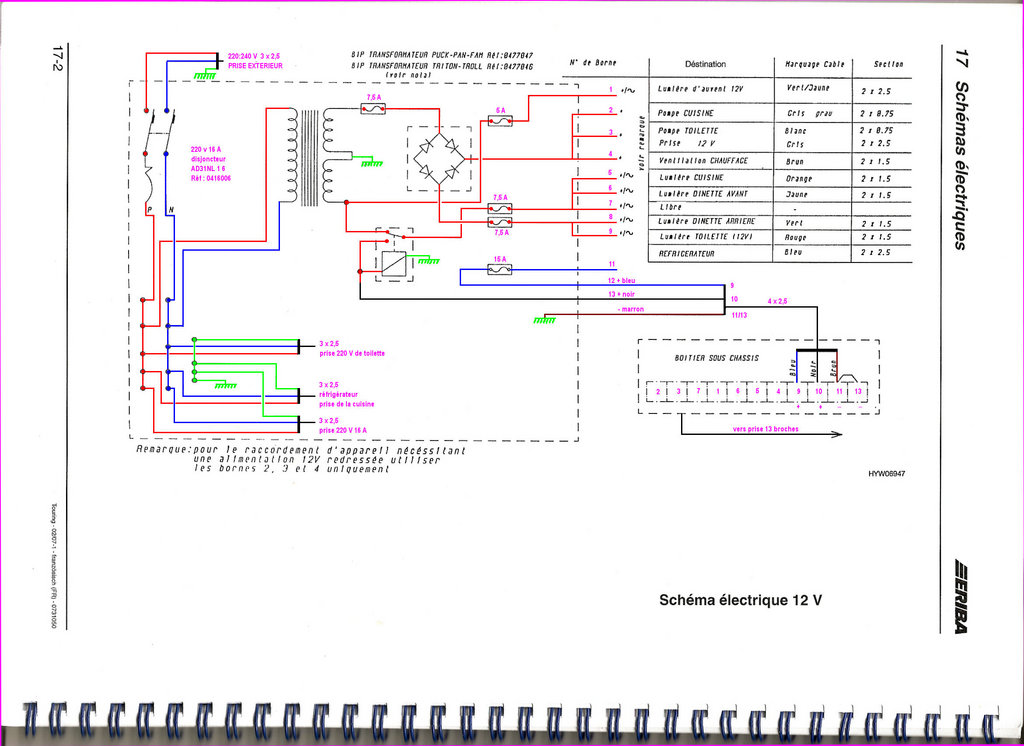
Task: Click the 'prise 220 V de toilette' label
Action: pos(351,354)
